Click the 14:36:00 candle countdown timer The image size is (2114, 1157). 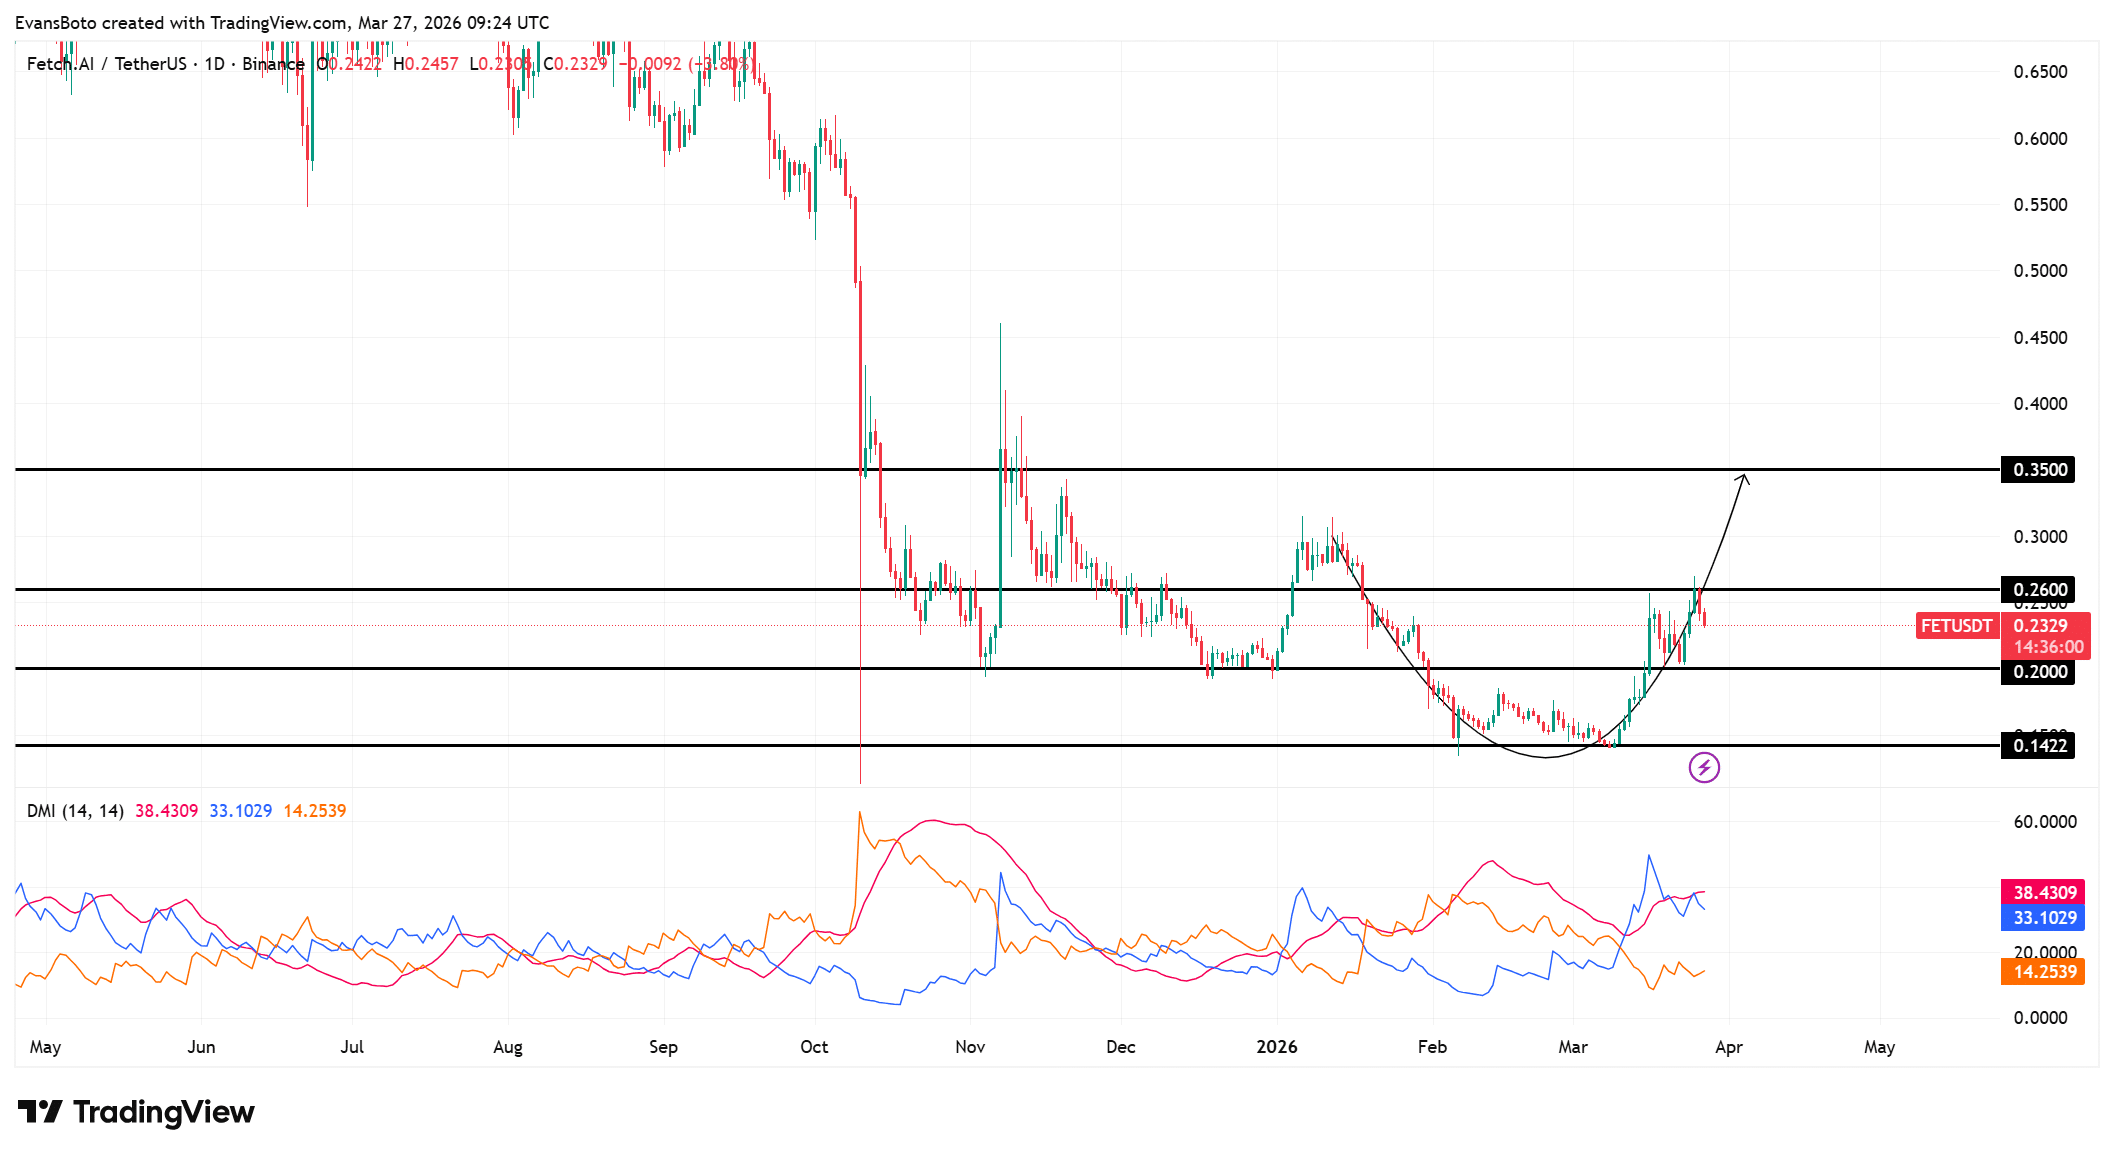(x=2047, y=647)
